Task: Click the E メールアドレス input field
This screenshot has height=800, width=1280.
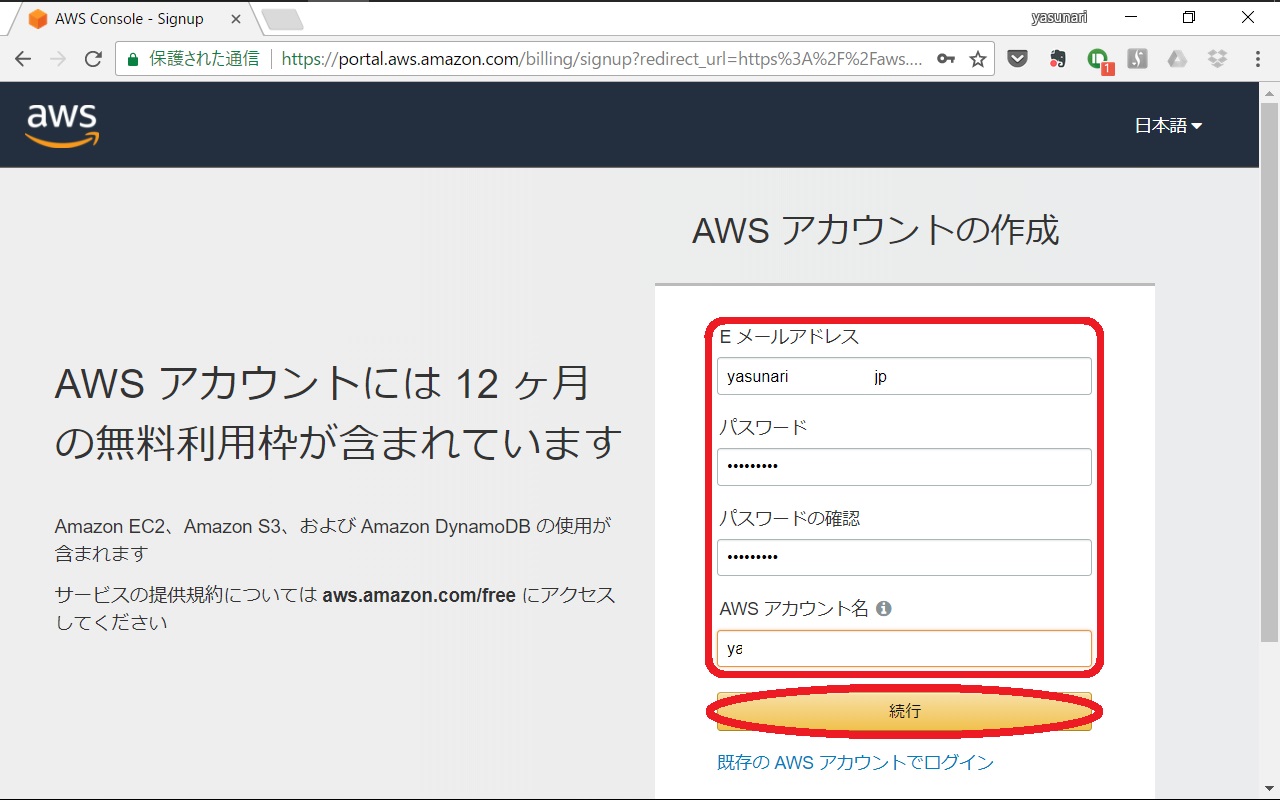Action: (x=904, y=376)
